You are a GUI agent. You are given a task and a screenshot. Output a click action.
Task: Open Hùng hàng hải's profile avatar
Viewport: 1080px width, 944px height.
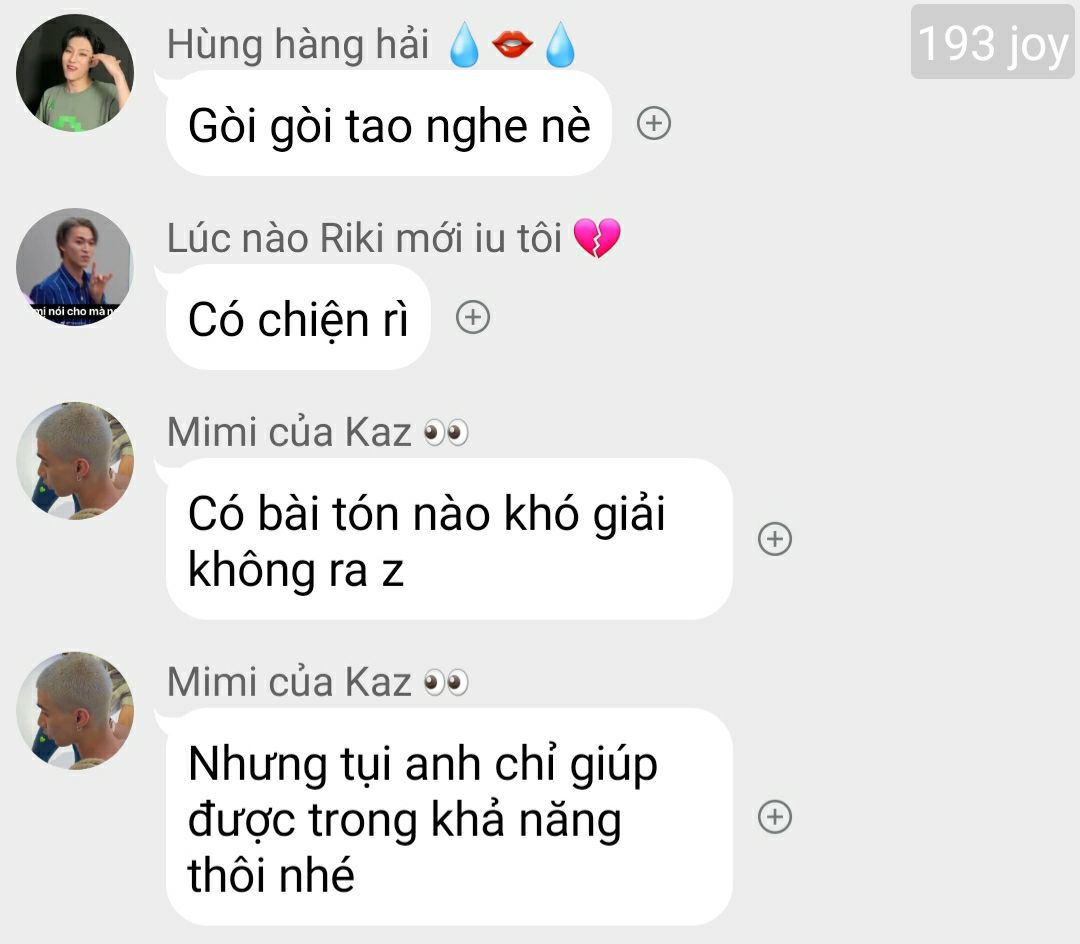(x=75, y=73)
